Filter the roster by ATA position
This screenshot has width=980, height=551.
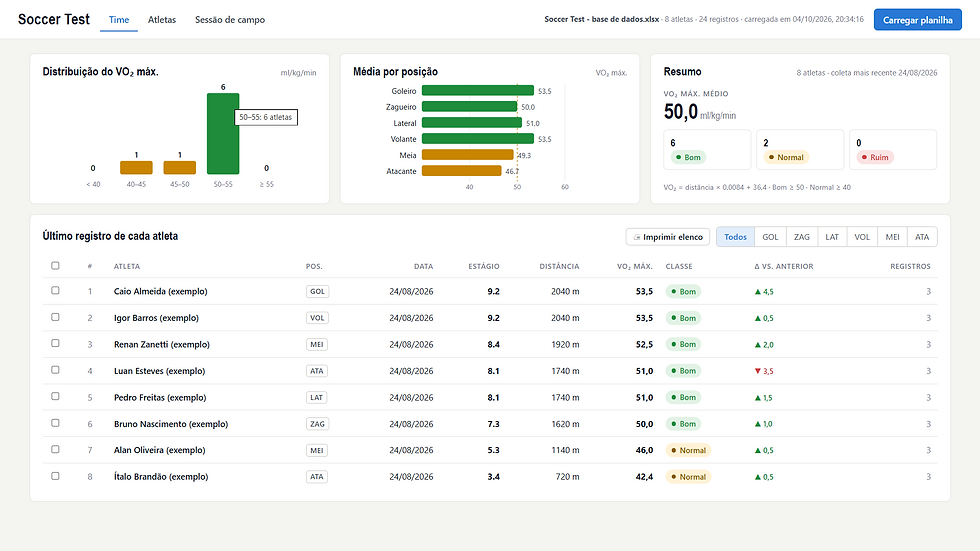coord(922,237)
